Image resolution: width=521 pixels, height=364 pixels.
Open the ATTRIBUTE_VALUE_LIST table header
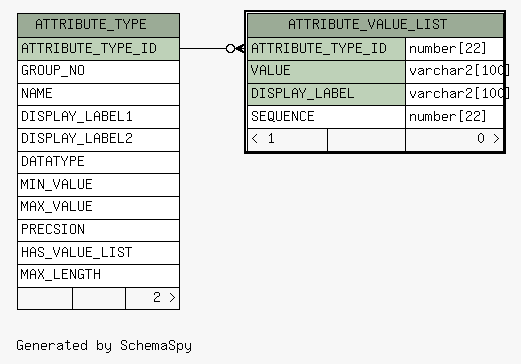pos(376,25)
